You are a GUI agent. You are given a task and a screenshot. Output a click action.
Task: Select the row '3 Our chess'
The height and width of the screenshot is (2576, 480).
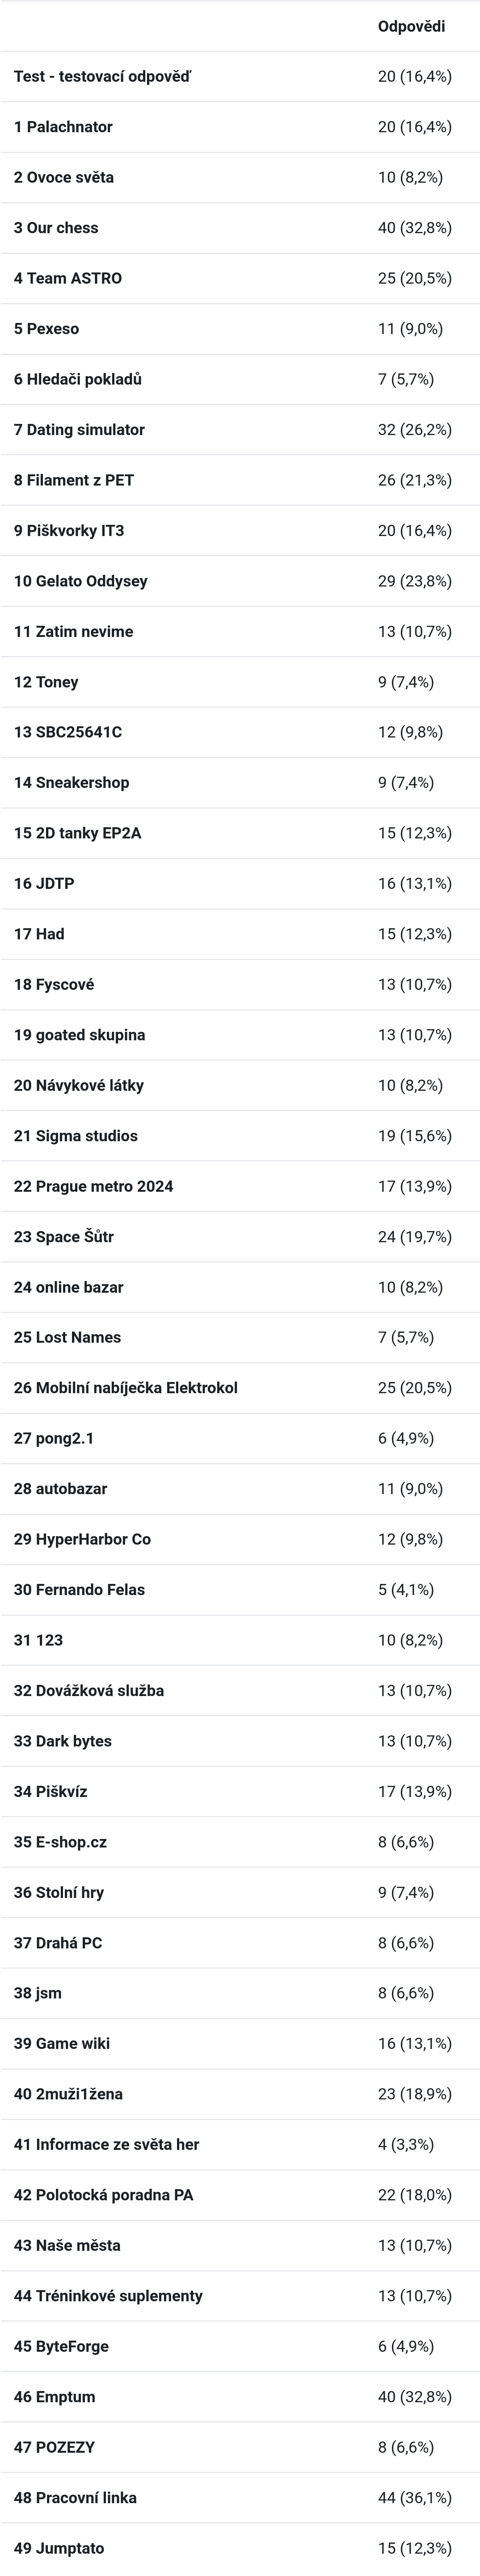240,228
